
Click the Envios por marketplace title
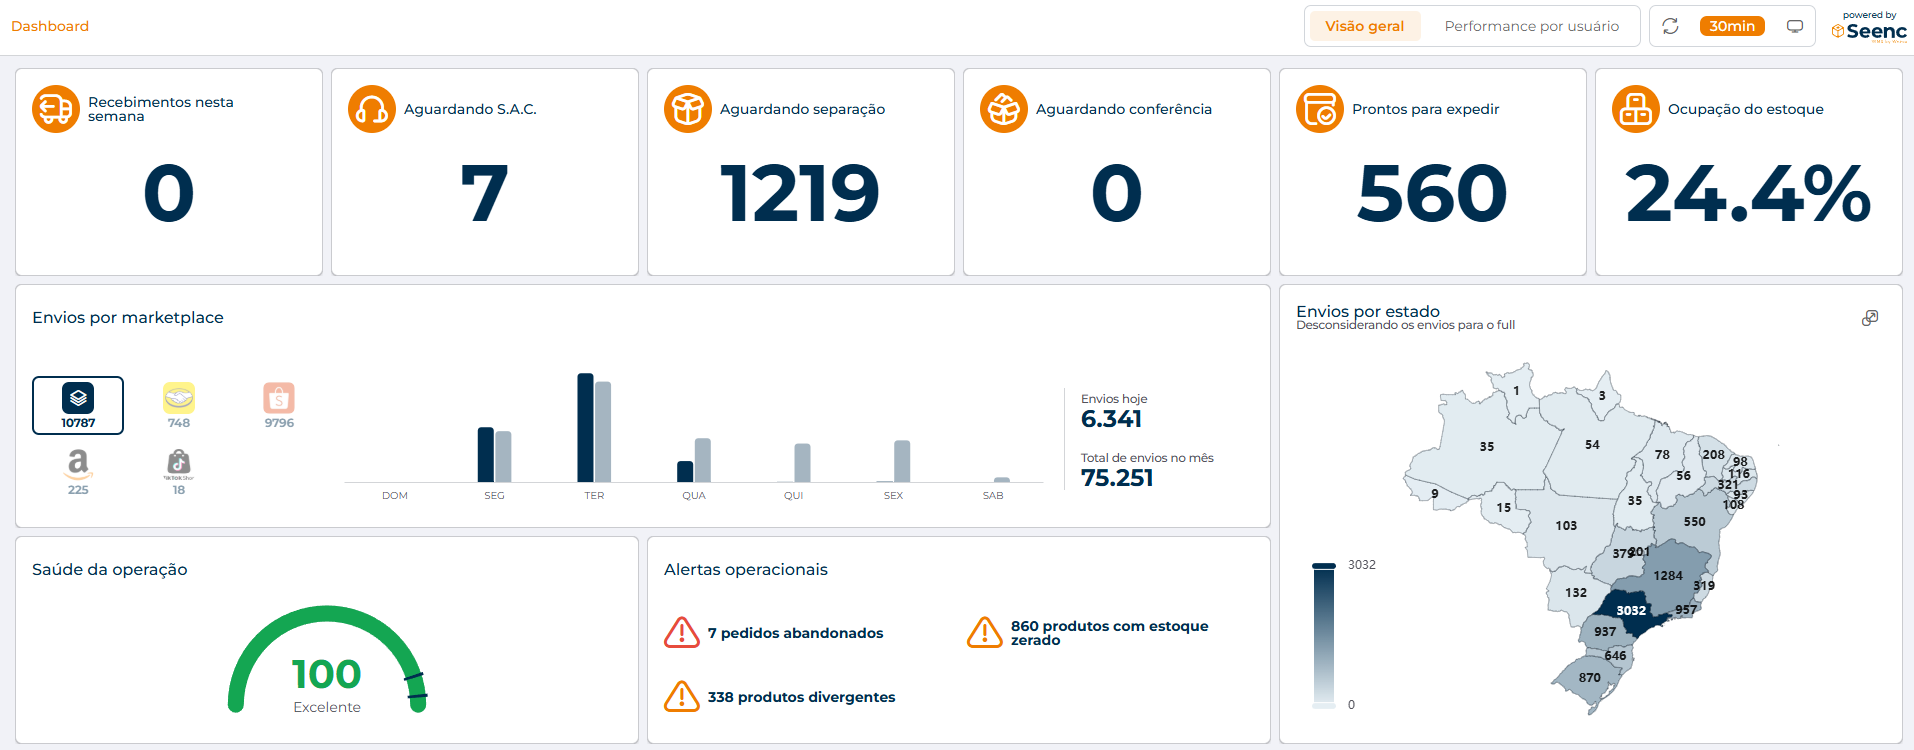click(128, 317)
